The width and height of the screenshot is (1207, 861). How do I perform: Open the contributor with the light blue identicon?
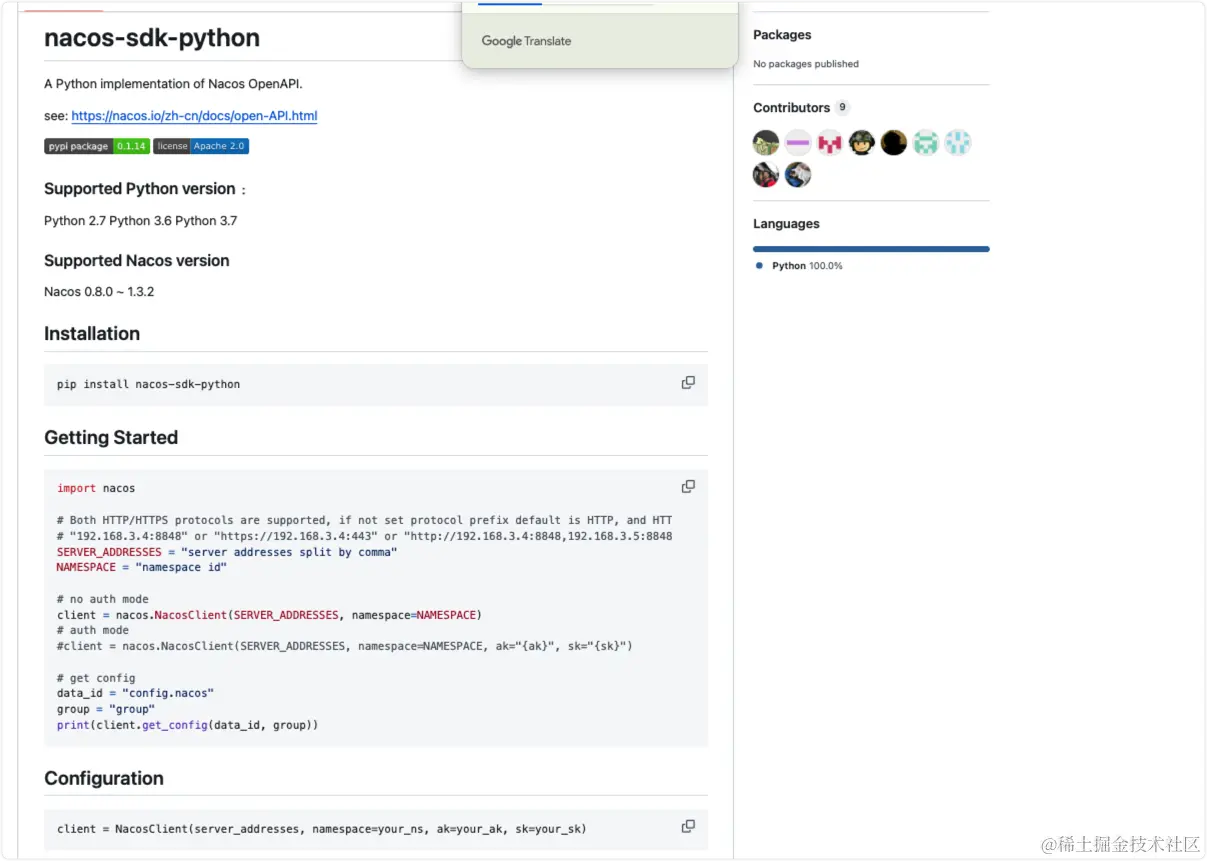click(x=958, y=143)
